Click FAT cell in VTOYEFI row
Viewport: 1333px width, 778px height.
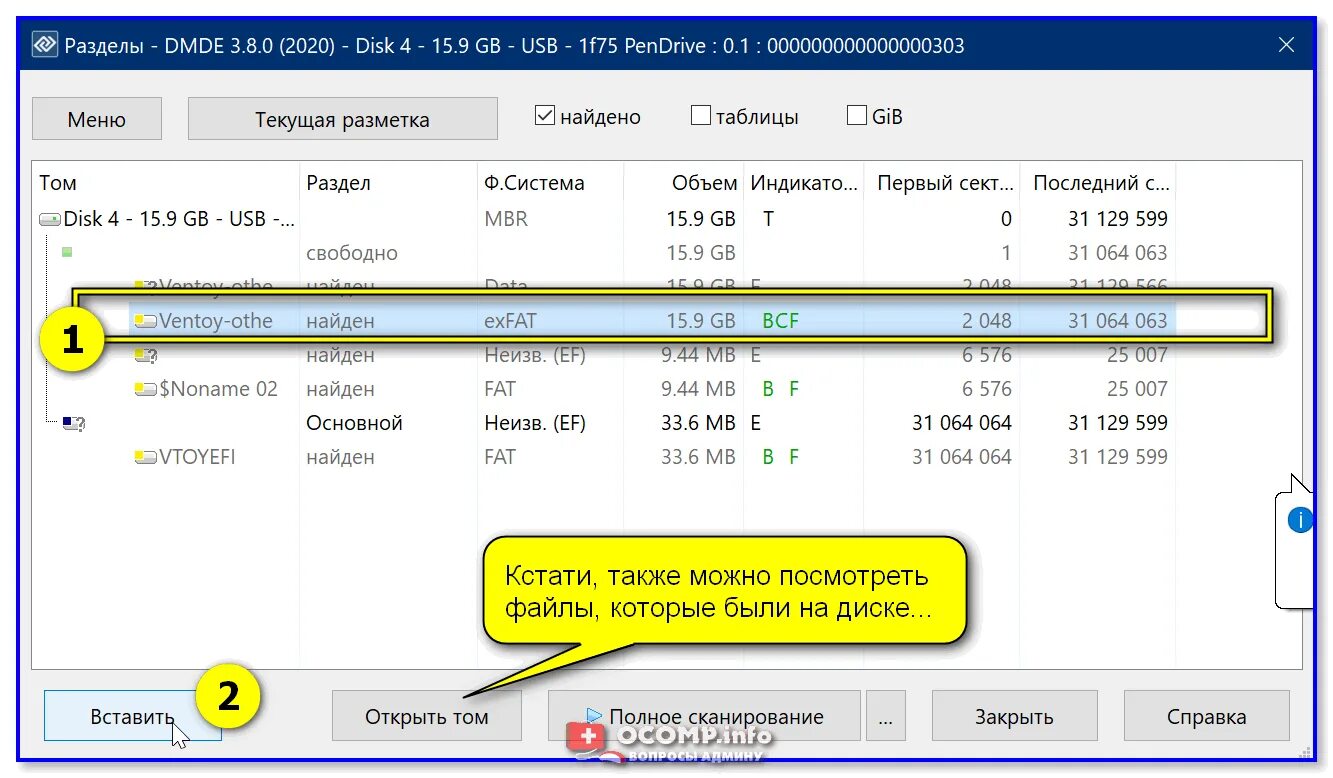coord(500,457)
